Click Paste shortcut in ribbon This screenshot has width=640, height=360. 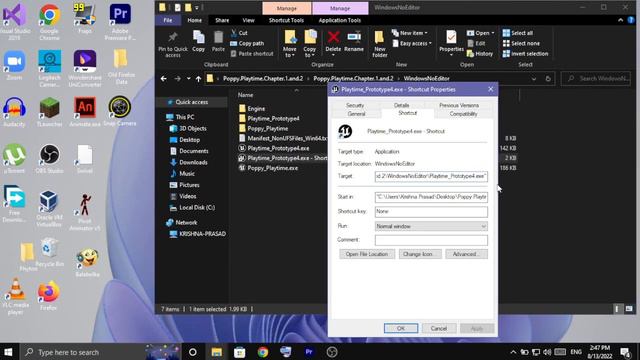click(251, 53)
